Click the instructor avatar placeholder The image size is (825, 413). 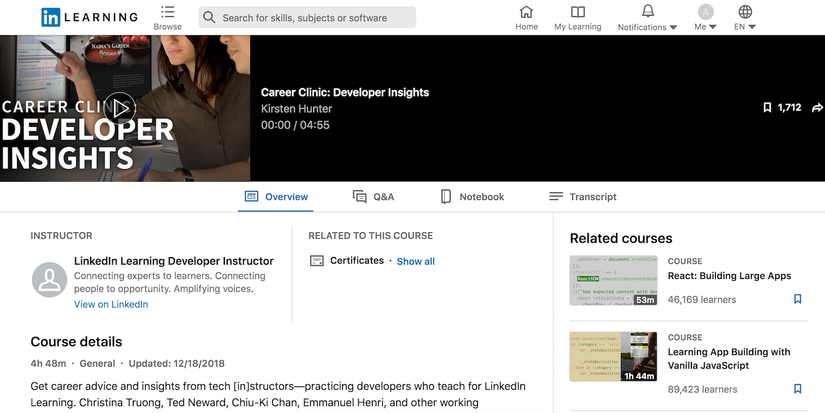[x=49, y=280]
